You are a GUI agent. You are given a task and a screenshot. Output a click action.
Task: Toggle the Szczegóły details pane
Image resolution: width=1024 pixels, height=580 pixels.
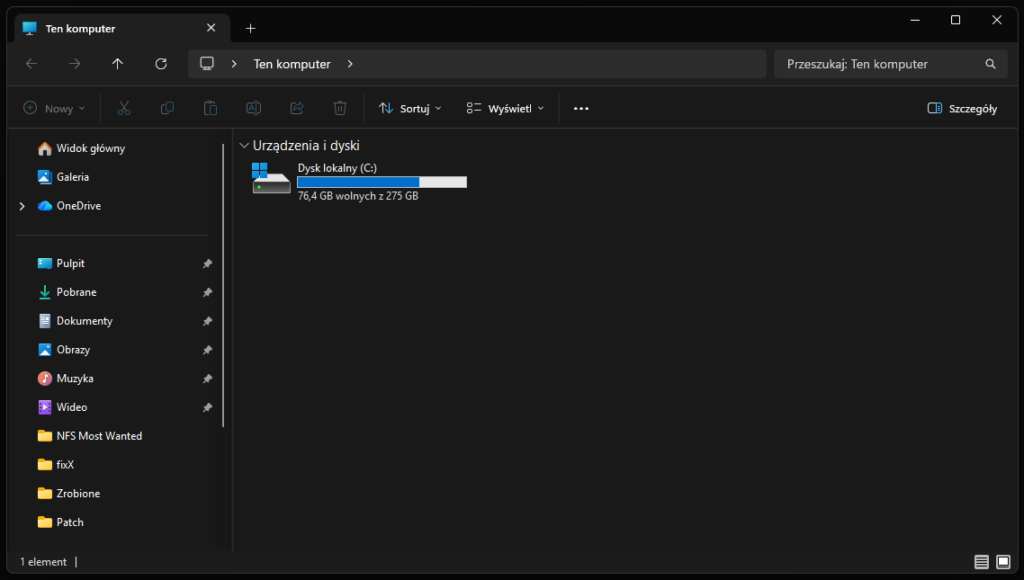coord(962,108)
